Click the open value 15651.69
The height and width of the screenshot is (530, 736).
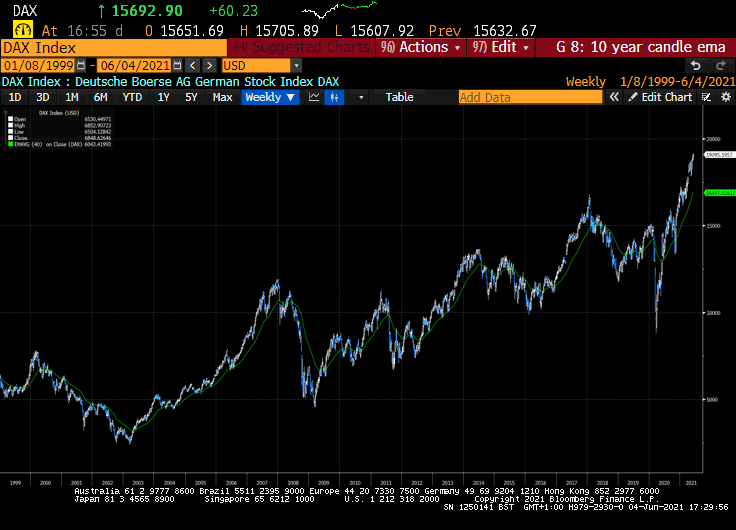tap(192, 31)
